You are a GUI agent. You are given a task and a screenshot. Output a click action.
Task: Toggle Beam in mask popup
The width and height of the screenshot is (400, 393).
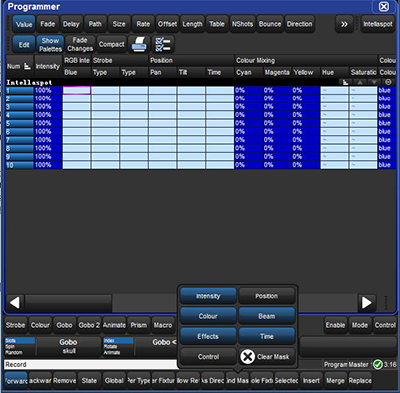click(x=267, y=316)
